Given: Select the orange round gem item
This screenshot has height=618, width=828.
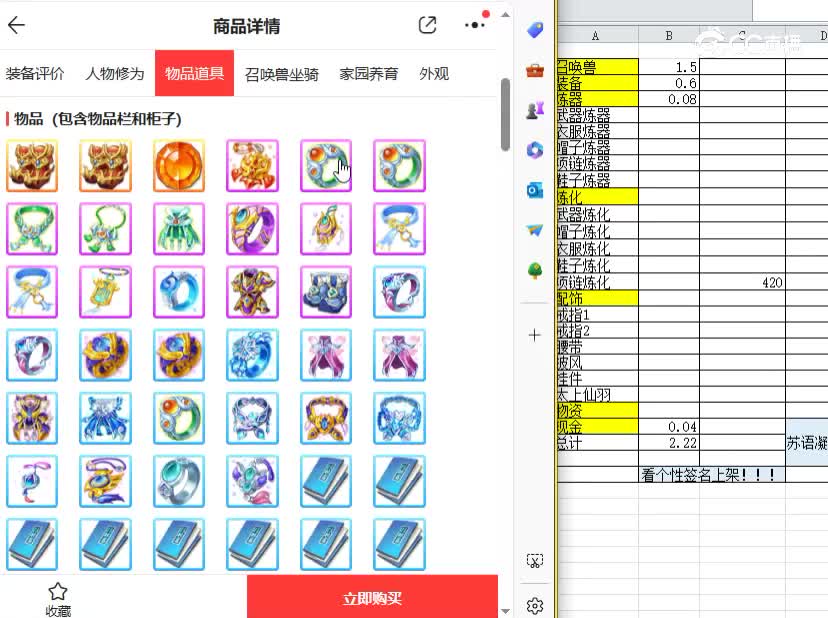Looking at the screenshot, I should click(x=179, y=166).
